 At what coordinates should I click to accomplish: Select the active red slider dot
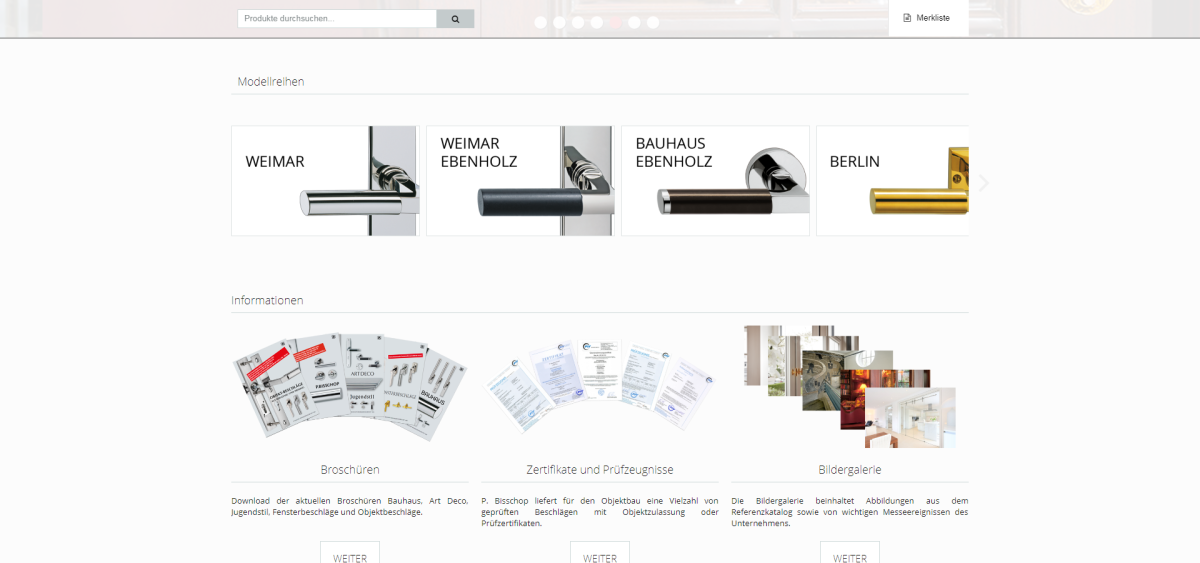(x=615, y=22)
